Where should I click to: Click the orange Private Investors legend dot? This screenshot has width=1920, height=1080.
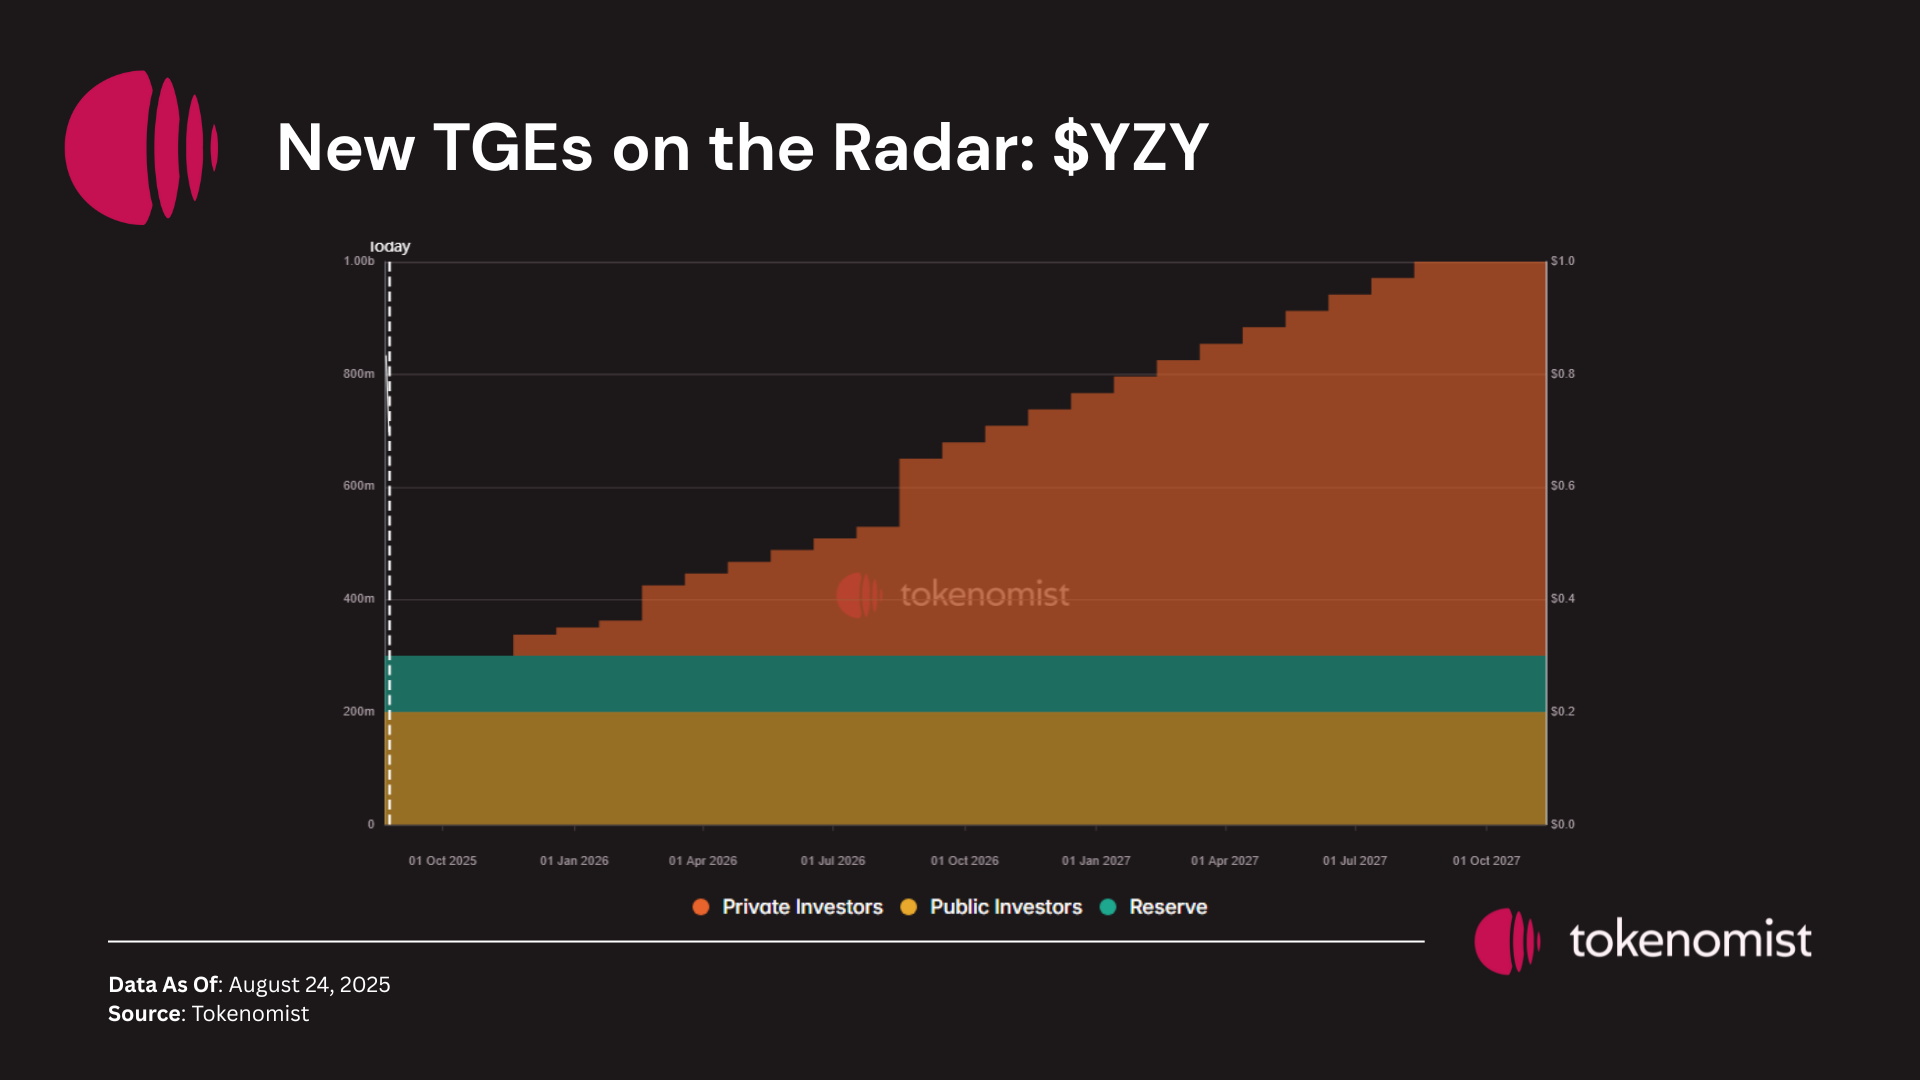click(701, 907)
